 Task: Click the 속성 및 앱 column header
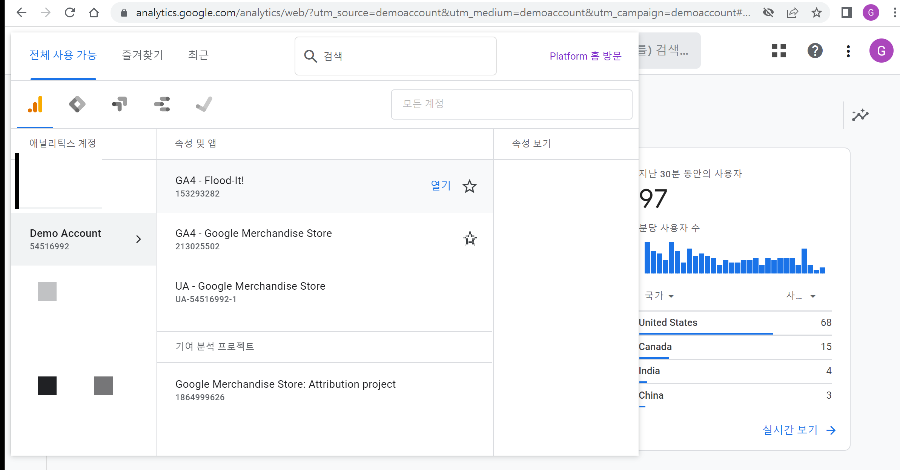coord(196,143)
